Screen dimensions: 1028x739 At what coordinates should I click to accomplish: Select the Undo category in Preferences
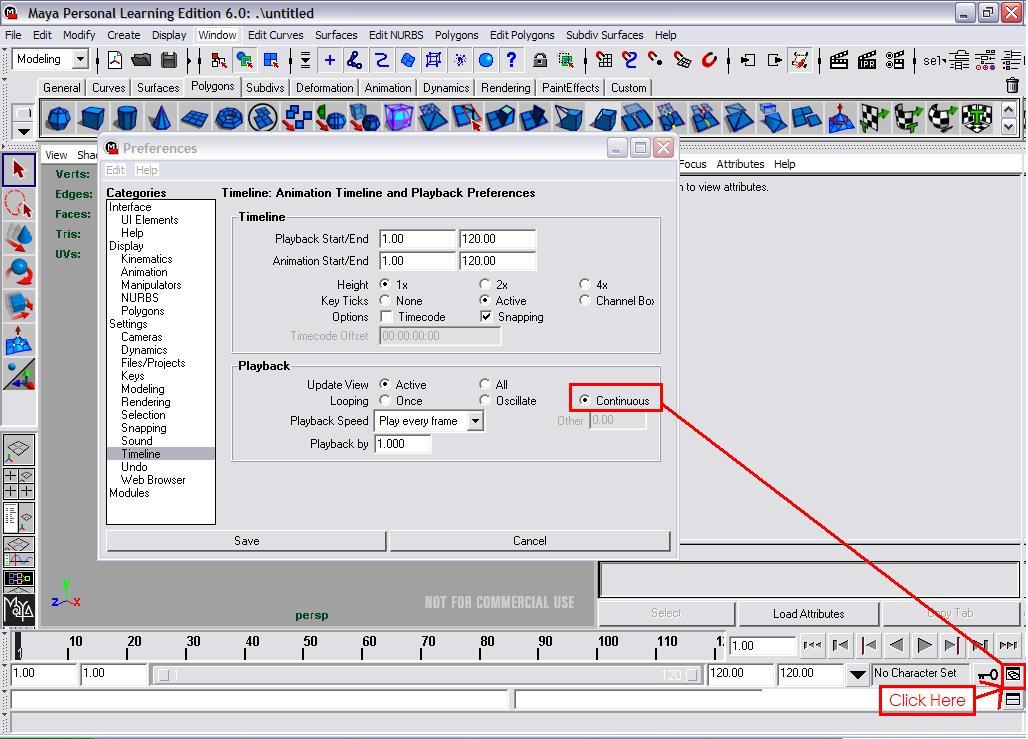pos(134,467)
